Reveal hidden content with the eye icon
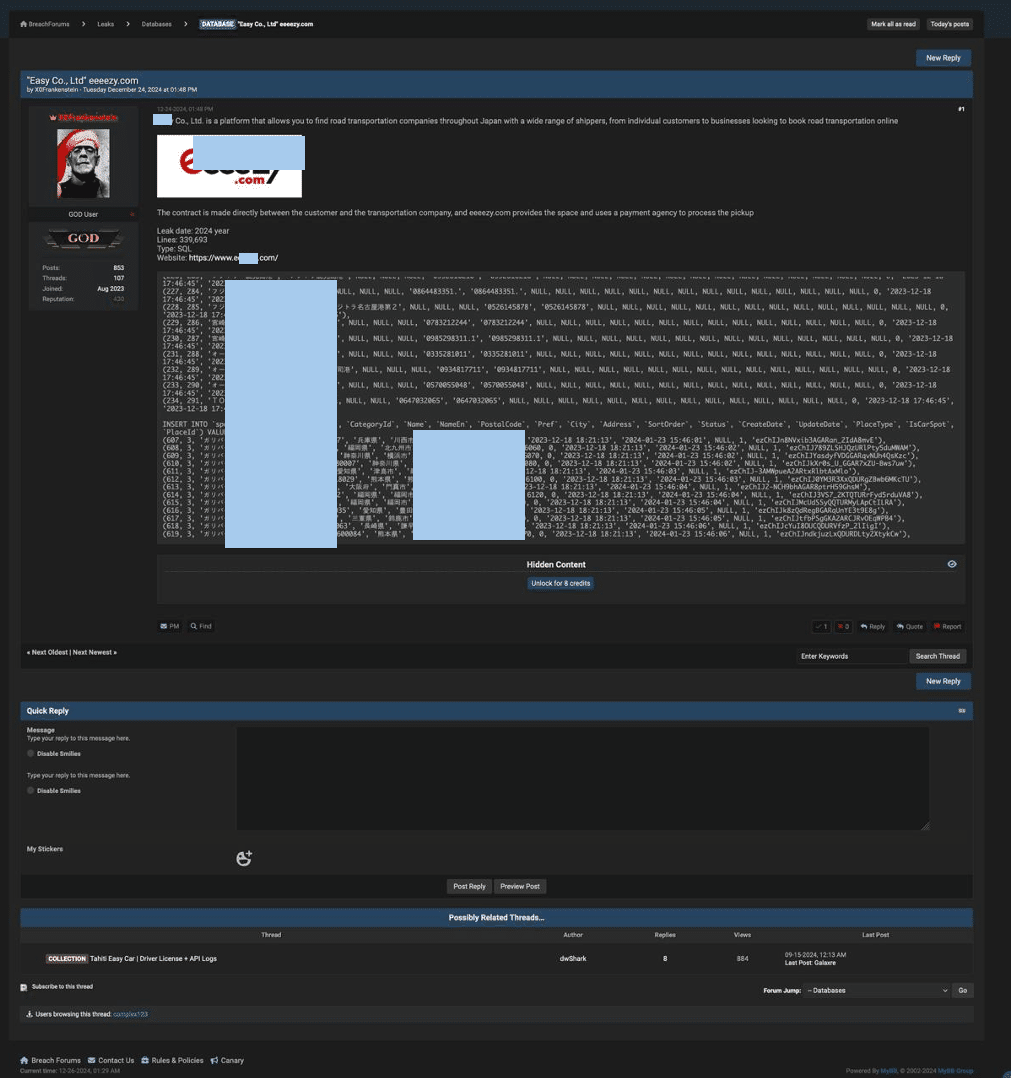The width and height of the screenshot is (1012, 1078). pyautogui.click(x=951, y=564)
